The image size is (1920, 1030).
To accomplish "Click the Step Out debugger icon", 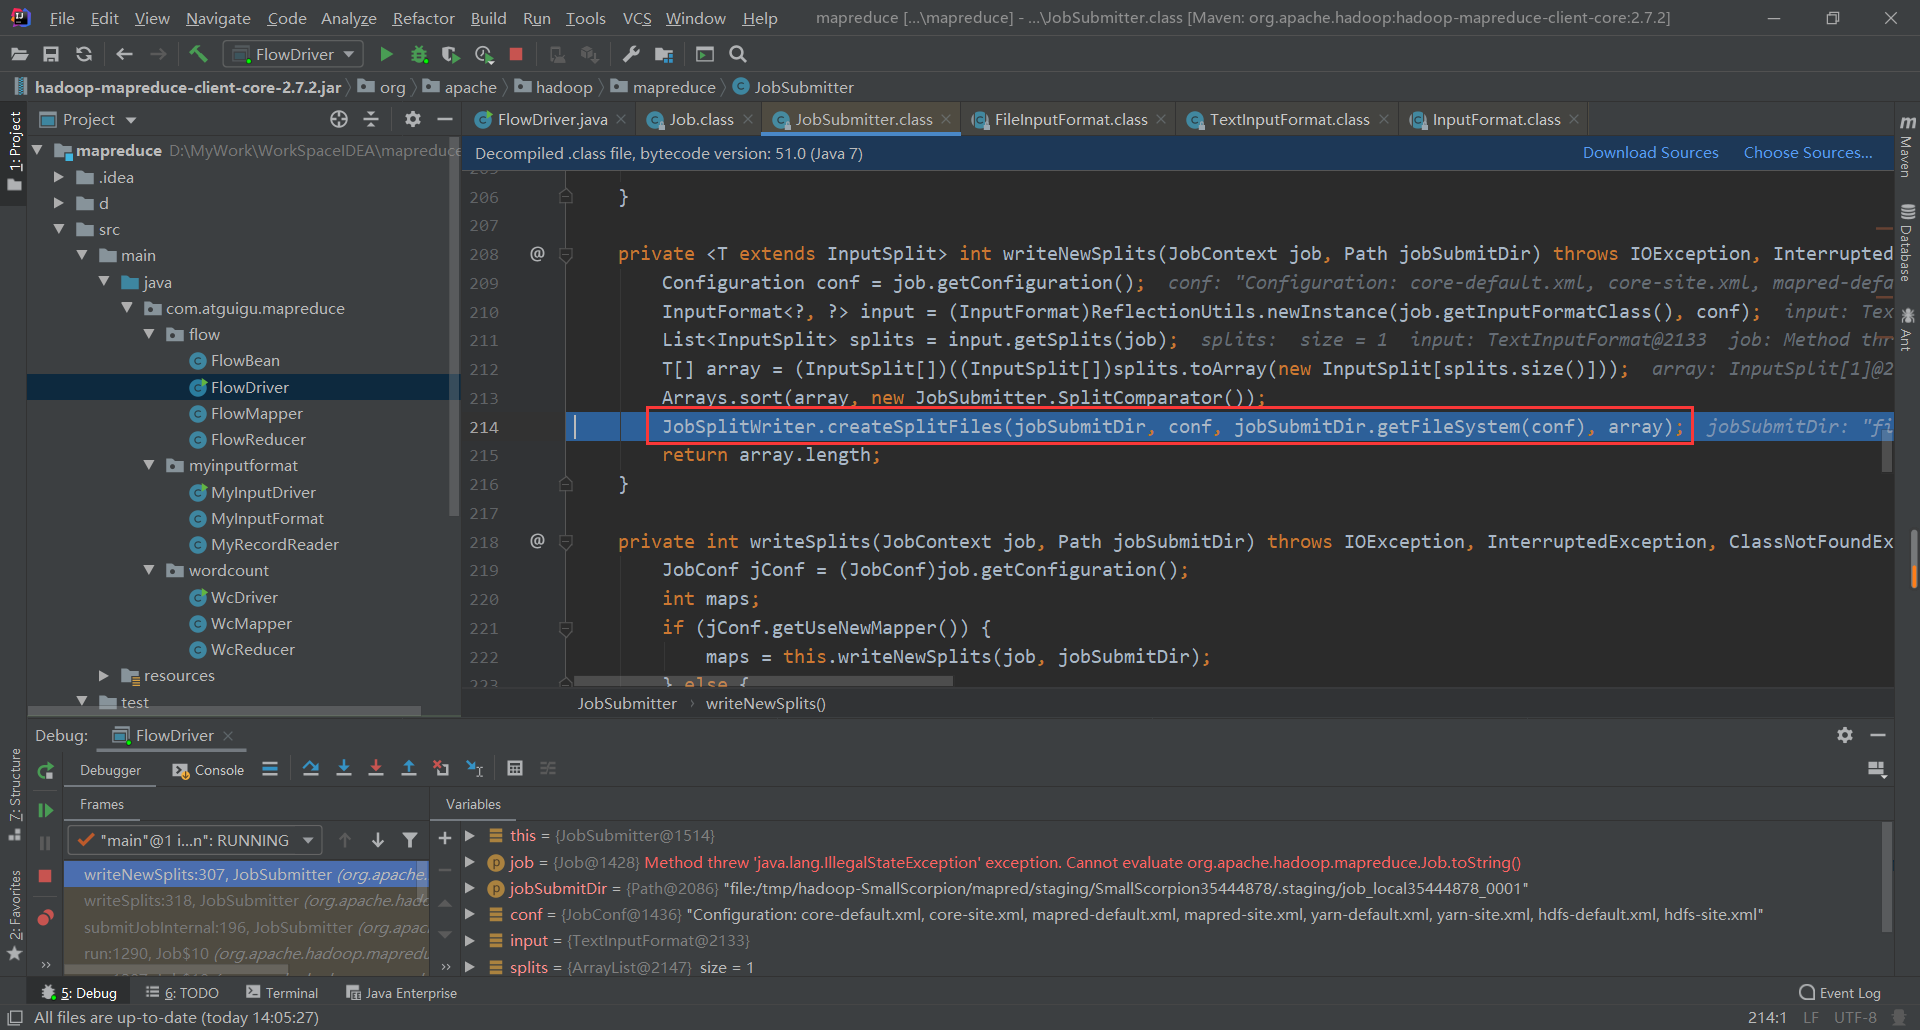I will point(409,768).
